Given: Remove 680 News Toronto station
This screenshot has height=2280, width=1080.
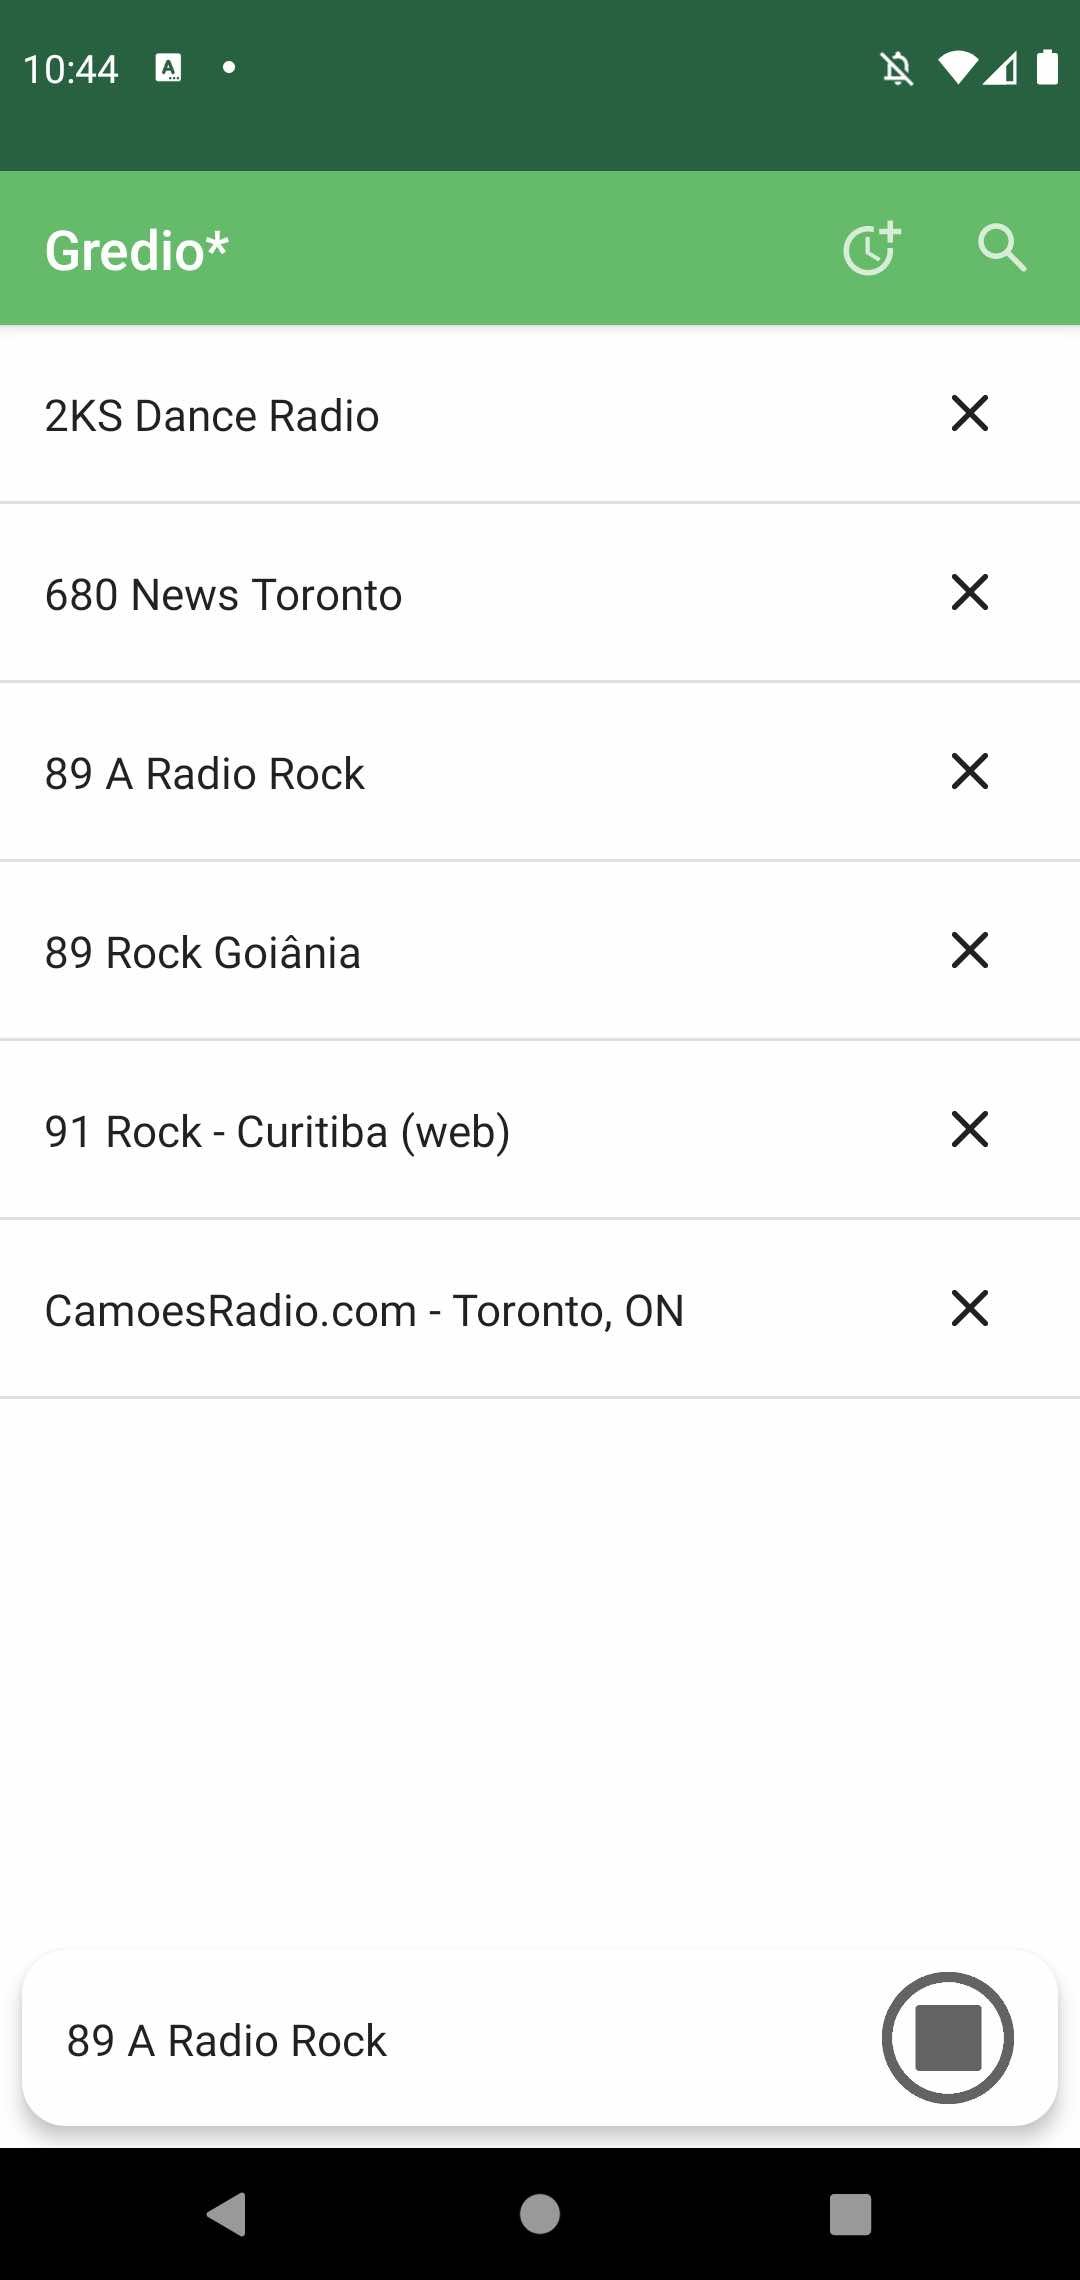Looking at the screenshot, I should (969, 592).
